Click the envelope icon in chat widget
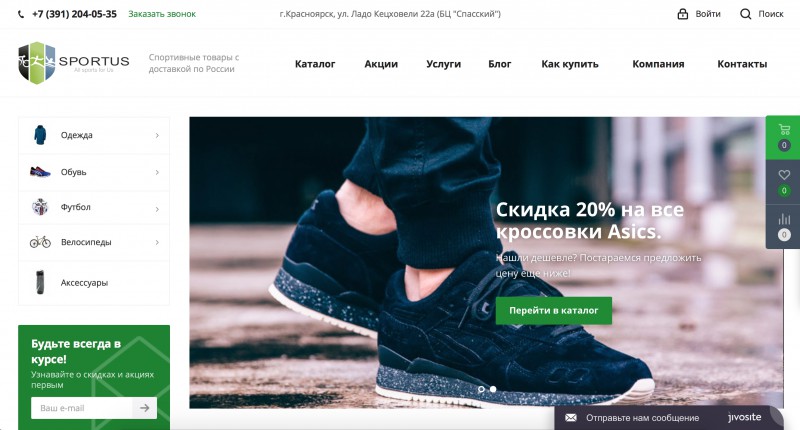This screenshot has height=430, width=800. (x=571, y=418)
